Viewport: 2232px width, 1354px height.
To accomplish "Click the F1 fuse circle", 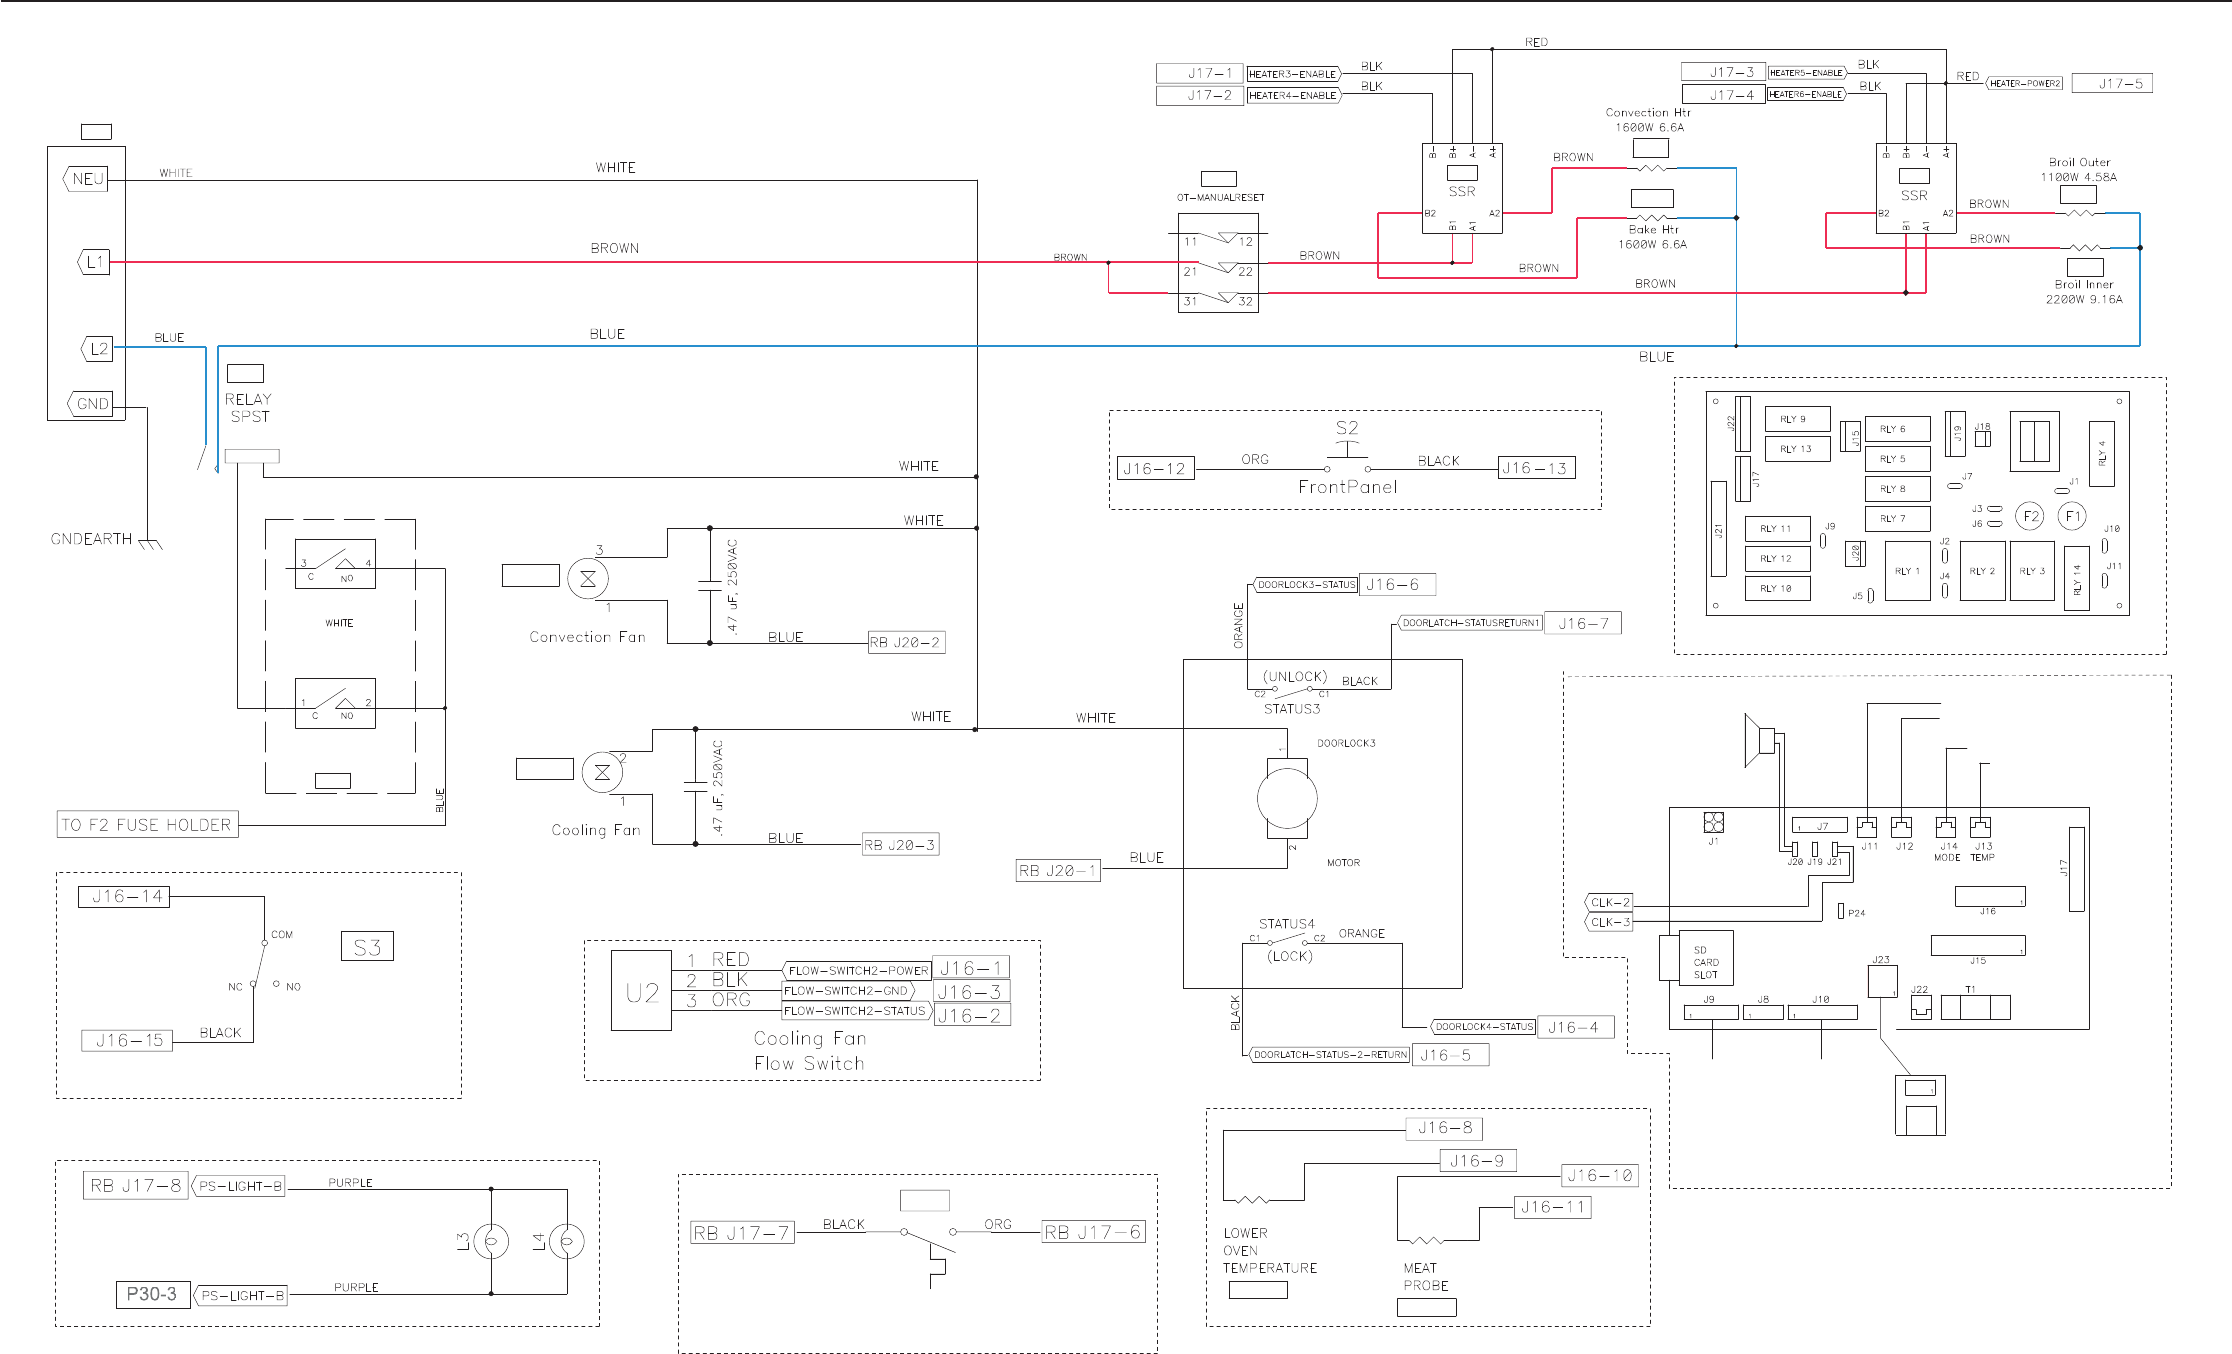I will (x=2072, y=516).
